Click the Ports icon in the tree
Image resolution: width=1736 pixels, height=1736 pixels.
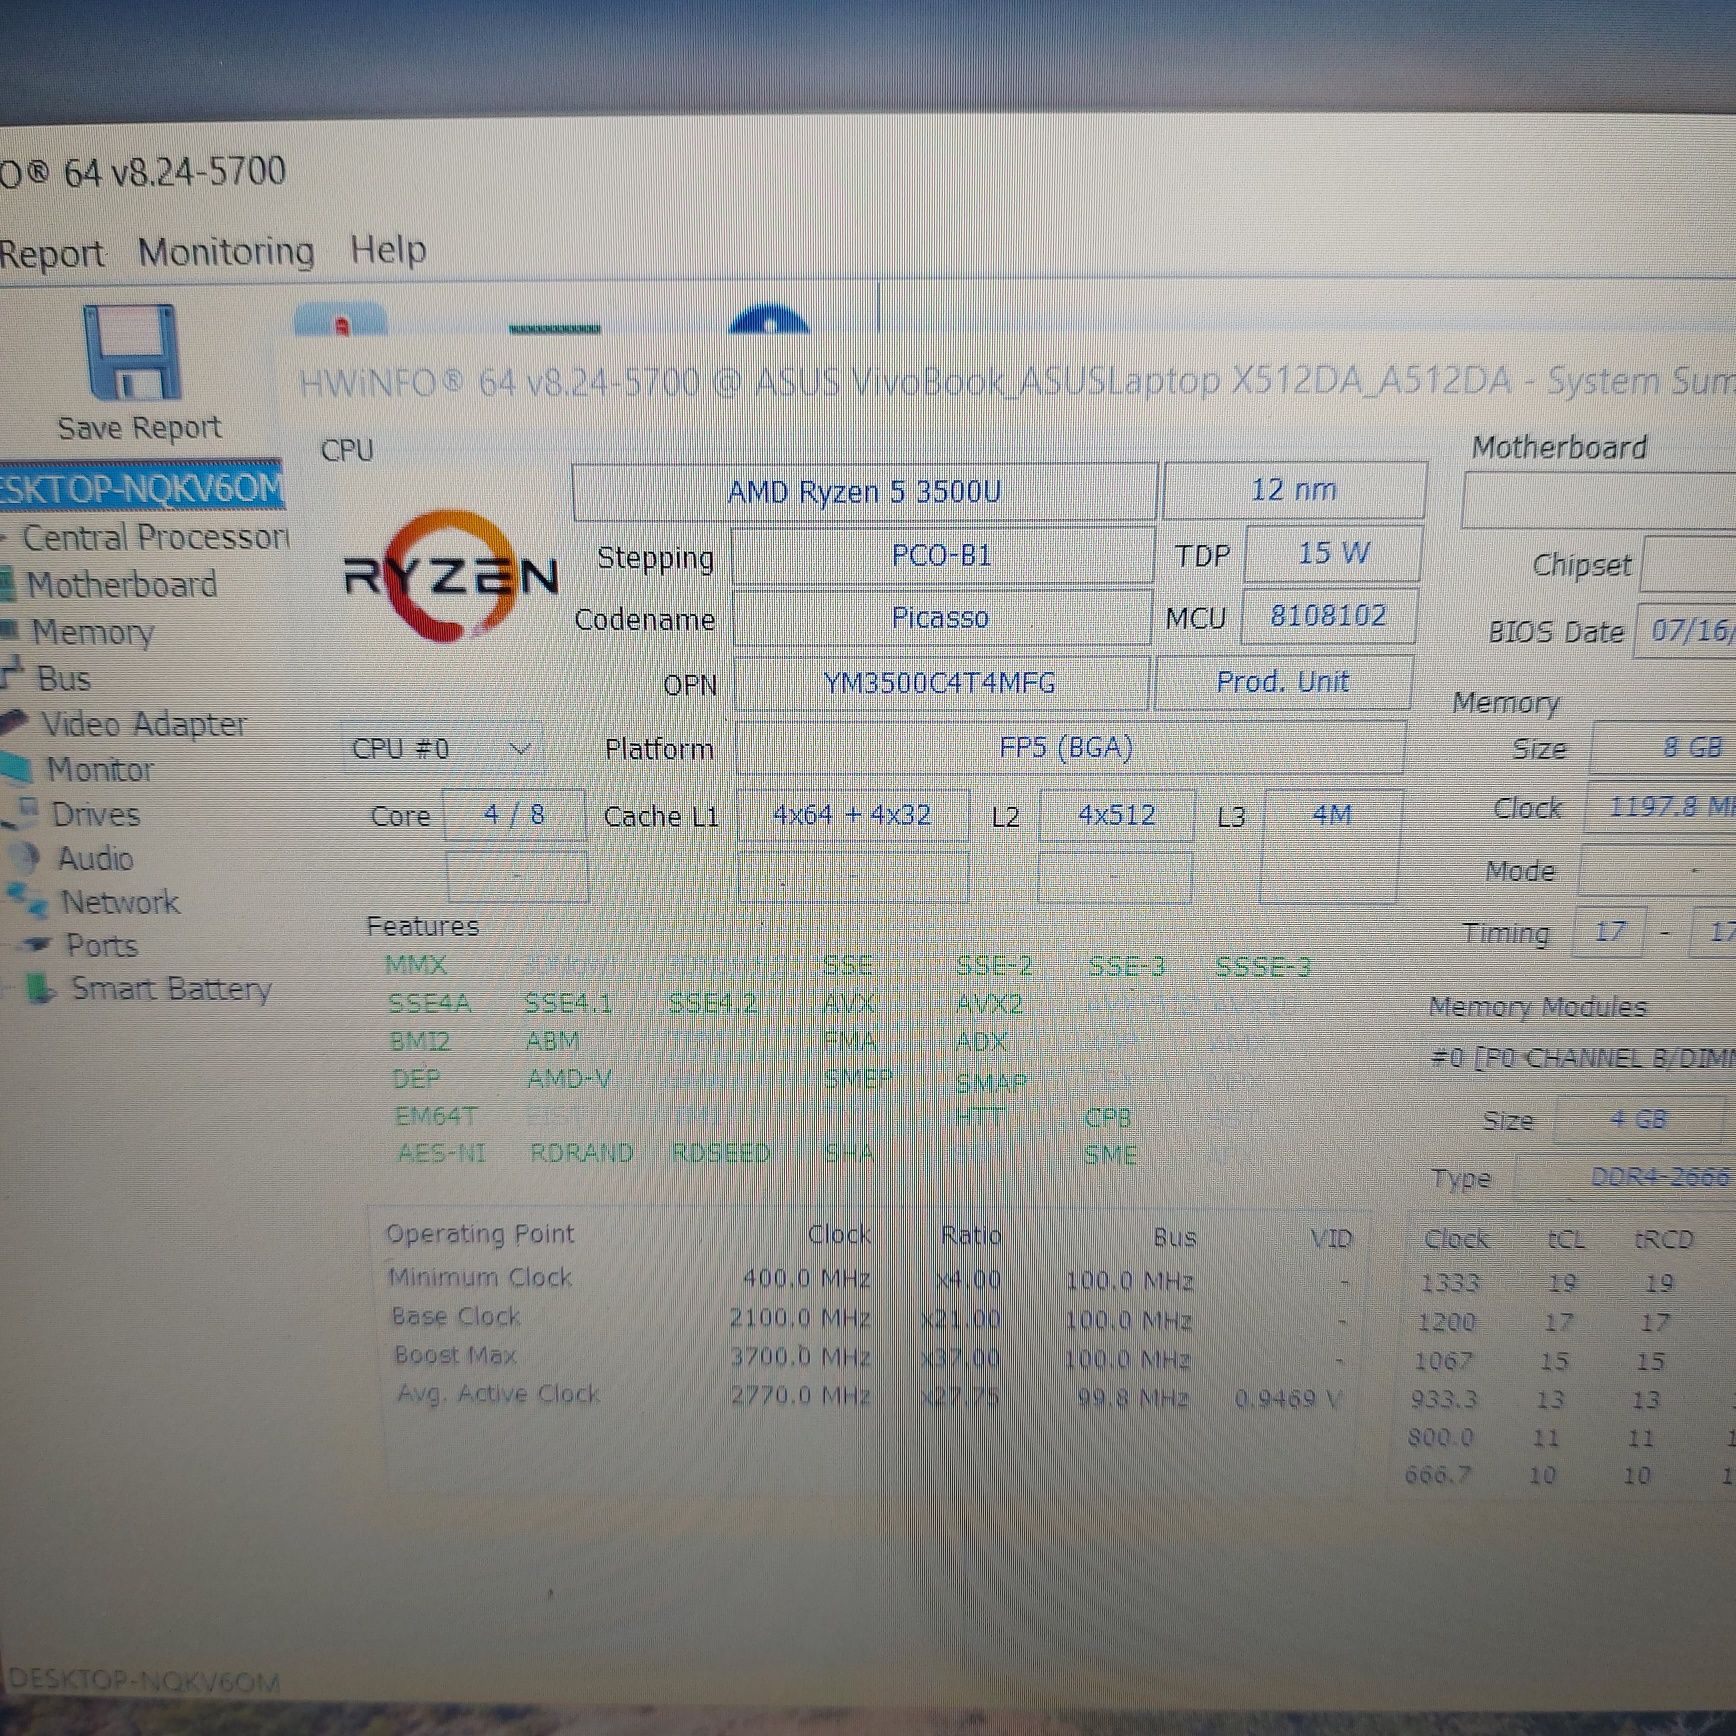tap(38, 944)
